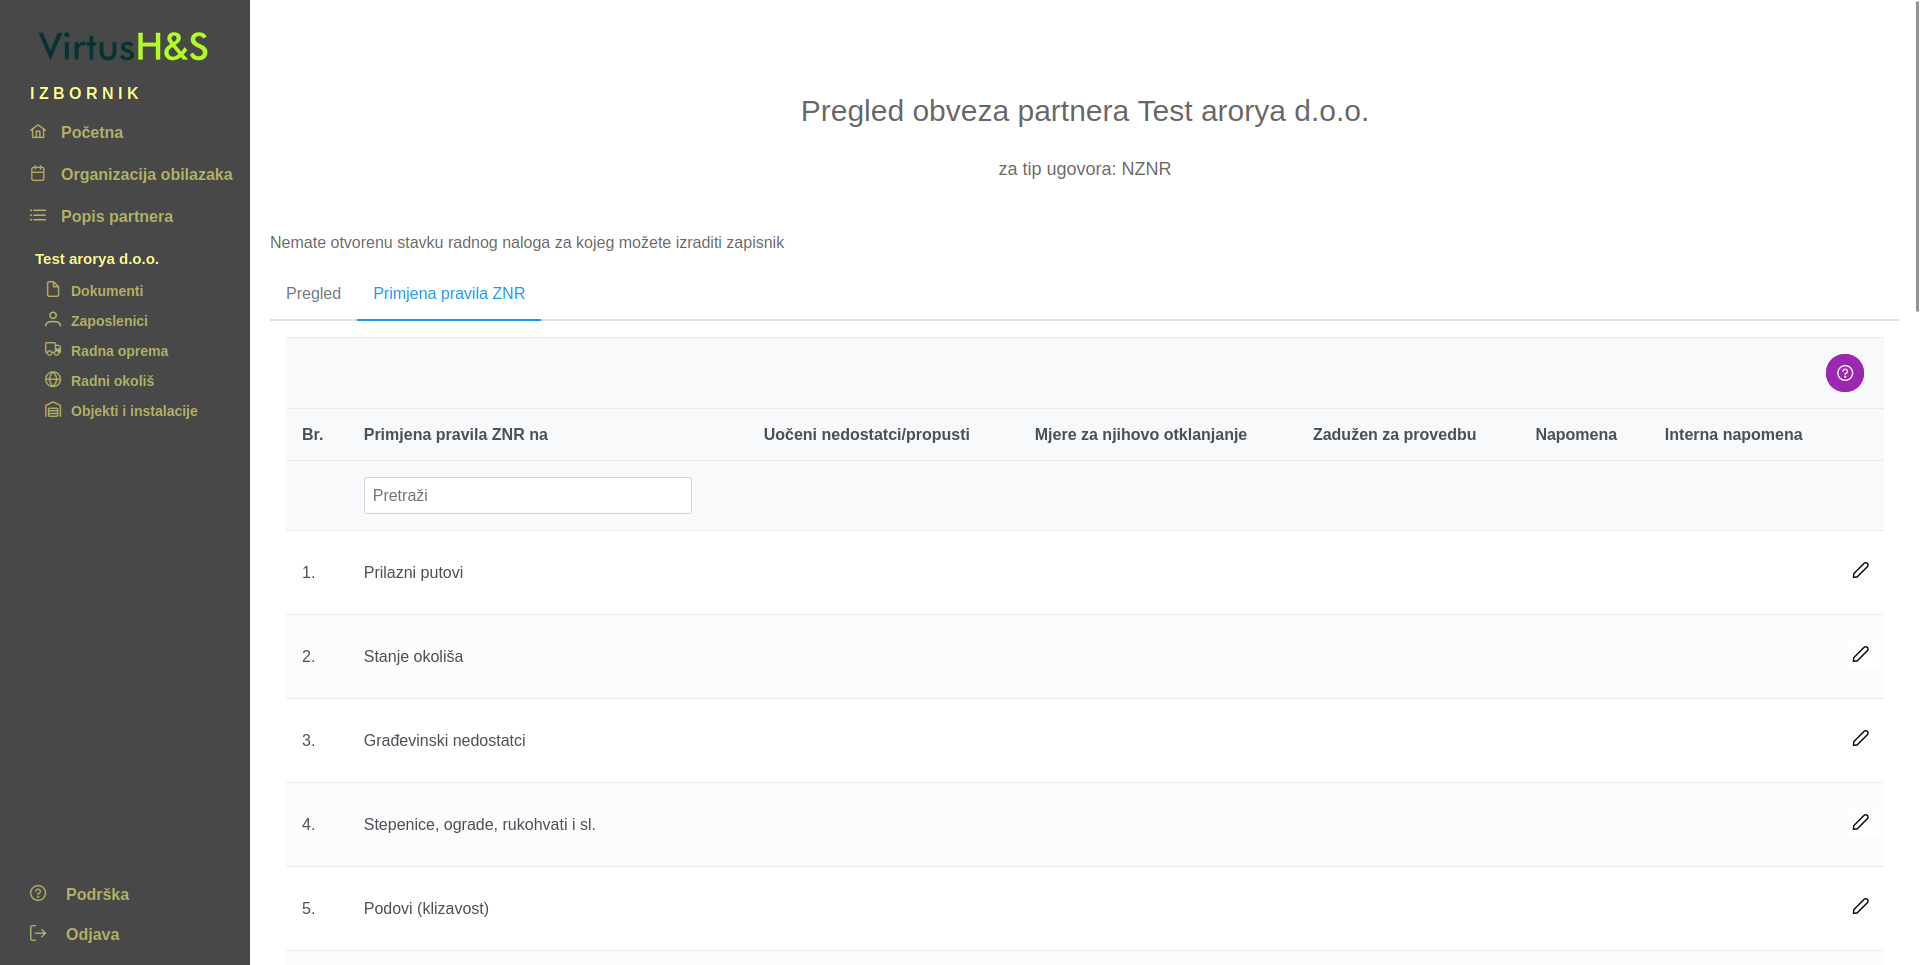1920x965 pixels.
Task: Edit Građevinski nedostatci using pencil icon
Action: (1860, 738)
